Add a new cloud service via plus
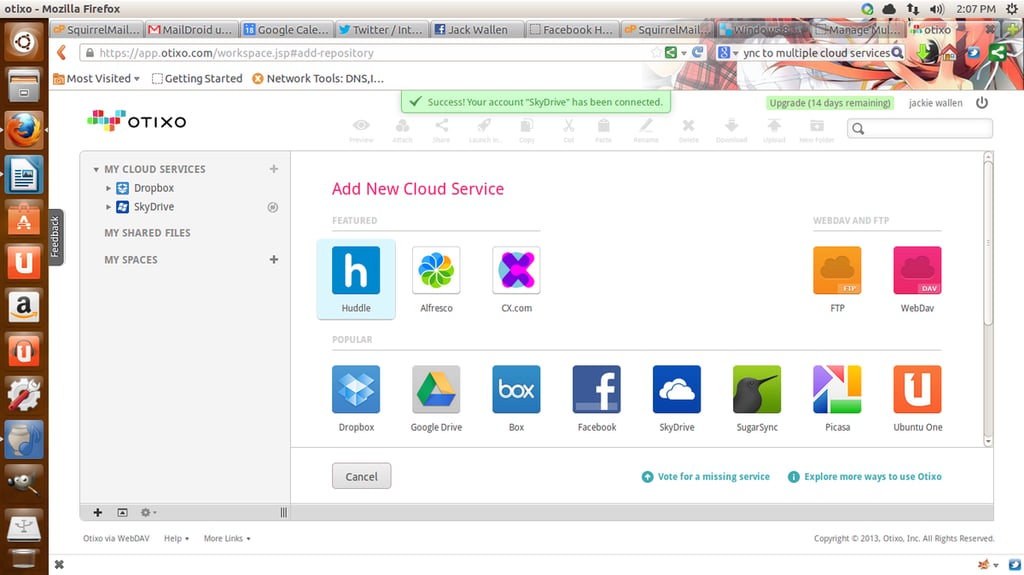This screenshot has height=575, width=1024. click(x=274, y=169)
